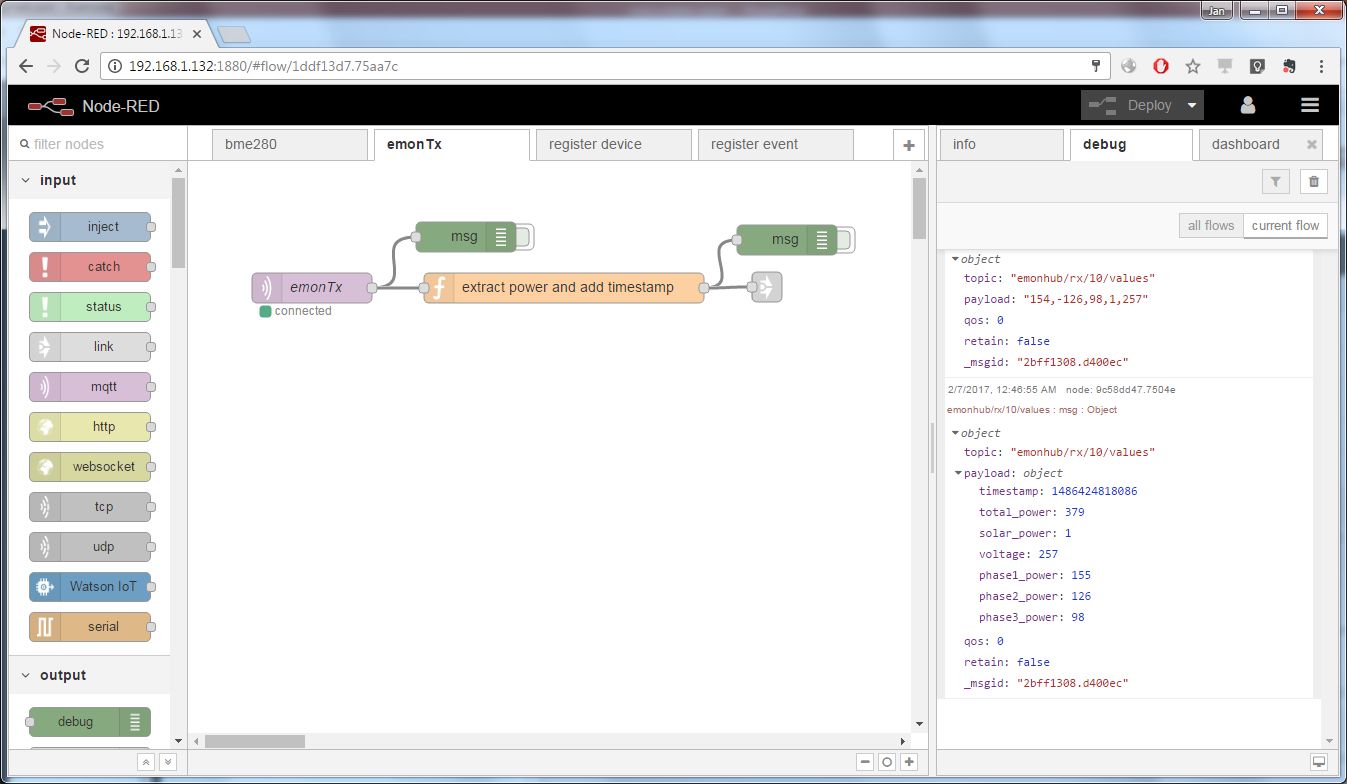The height and width of the screenshot is (784, 1347).
Task: Collapse the second debug object triangle
Action: (956, 433)
